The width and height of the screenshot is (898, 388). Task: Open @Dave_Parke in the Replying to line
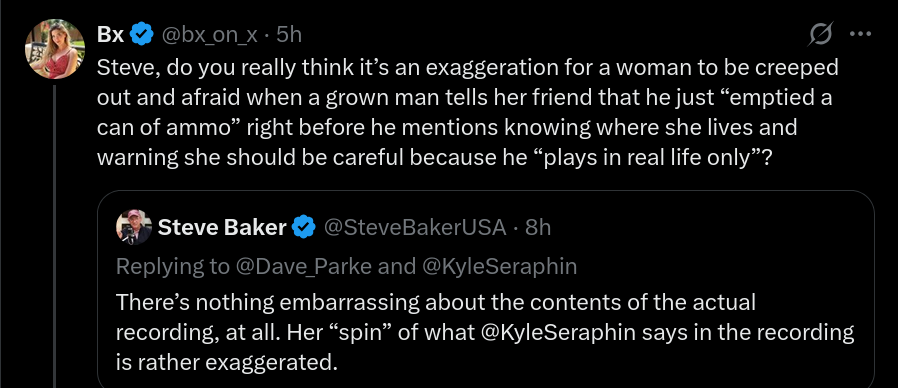(304, 266)
